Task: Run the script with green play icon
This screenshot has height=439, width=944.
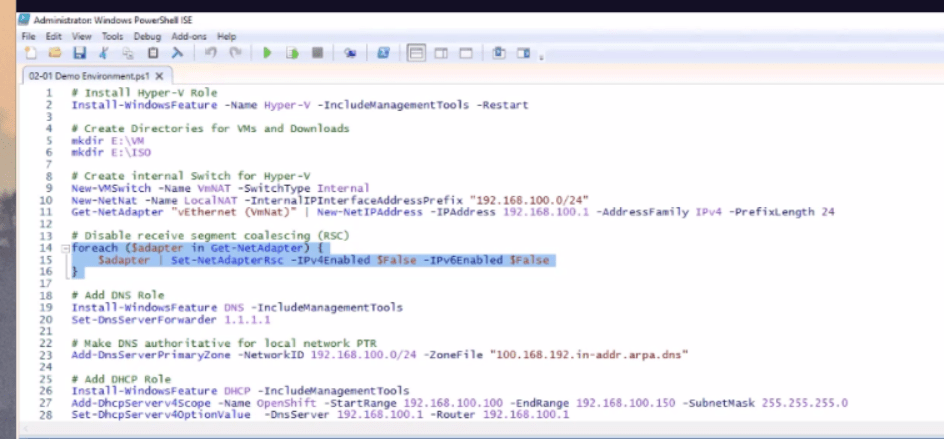Action: pyautogui.click(x=267, y=53)
